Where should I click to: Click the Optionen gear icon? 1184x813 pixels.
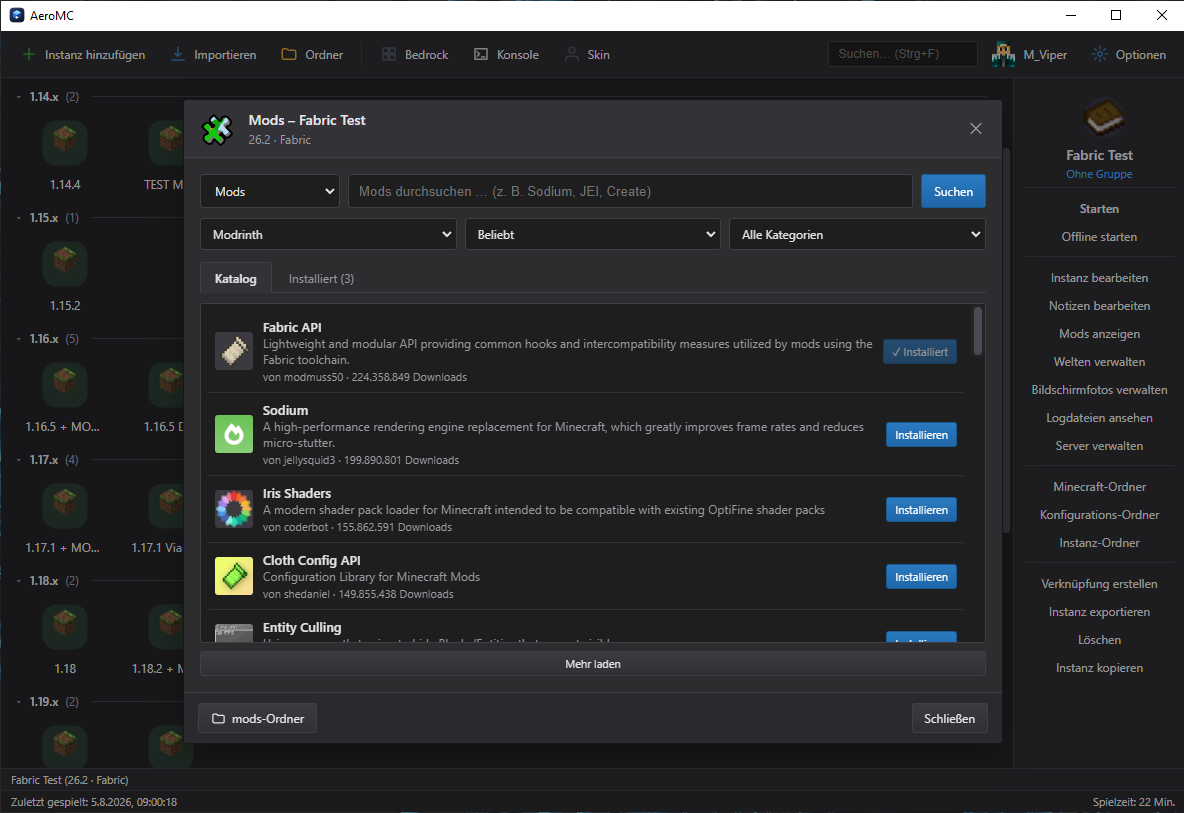1100,54
